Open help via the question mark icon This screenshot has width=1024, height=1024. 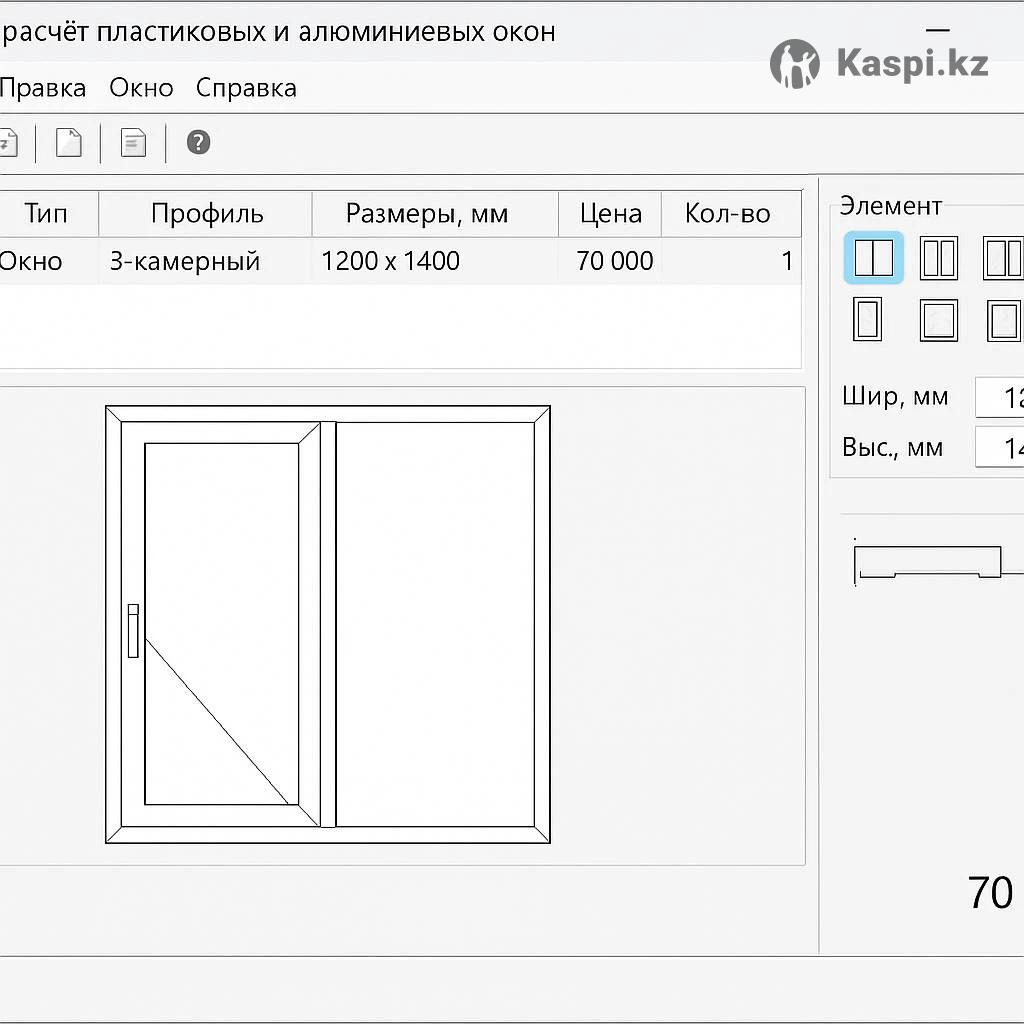[x=198, y=143]
